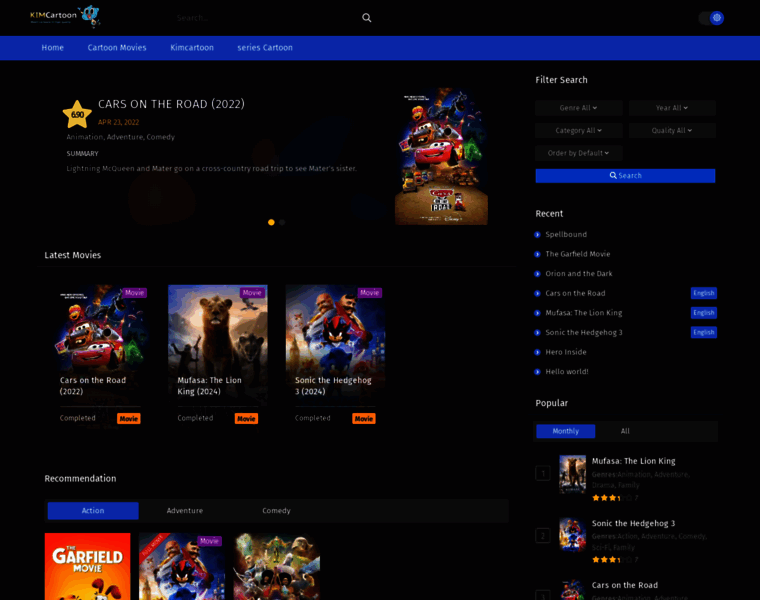Open the Kimcartoon menu item
Image resolution: width=760 pixels, height=600 pixels.
click(x=192, y=47)
